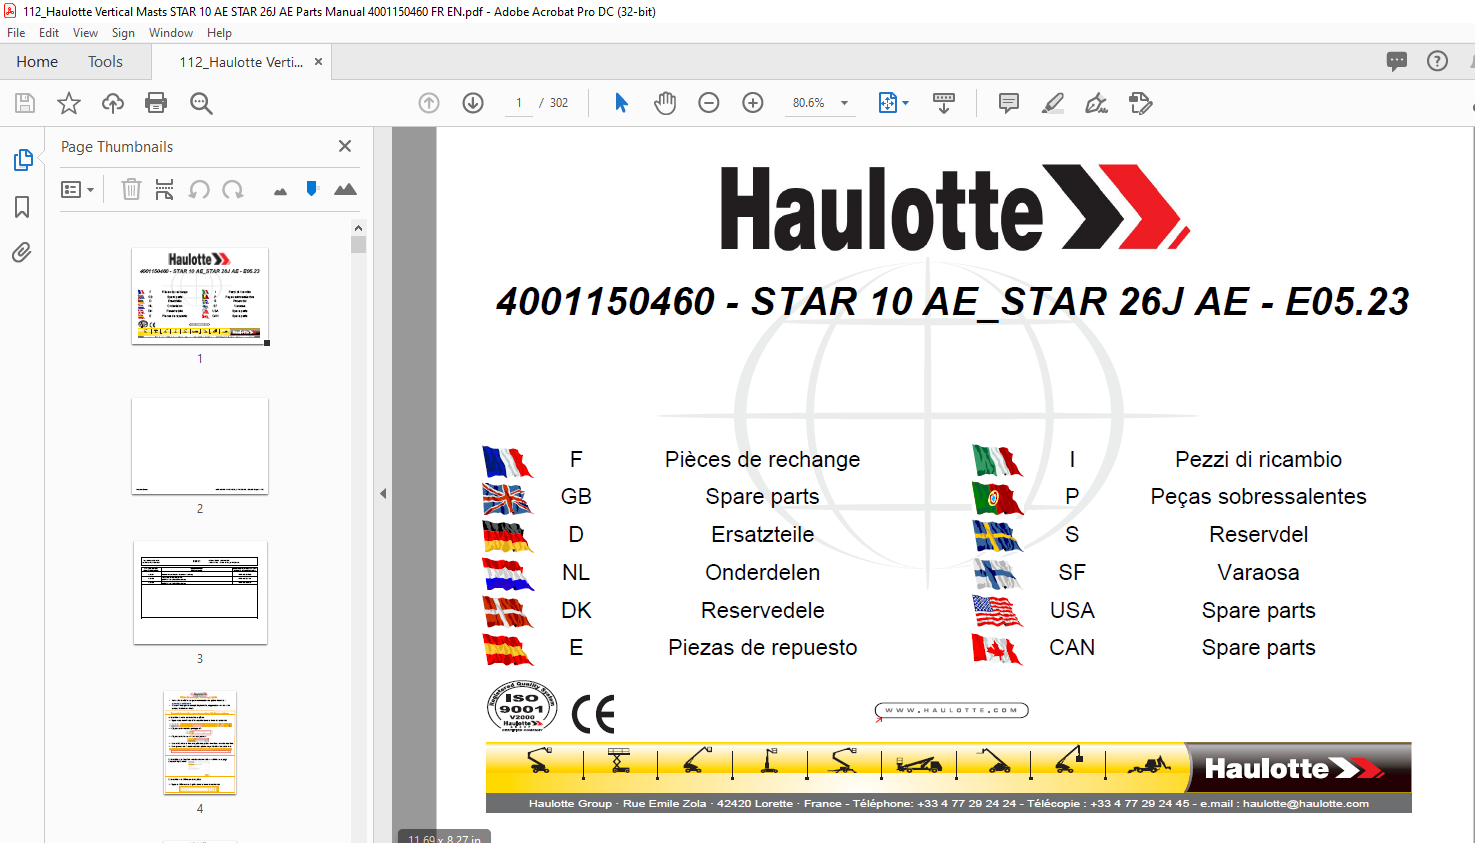Select the highlight text pen tool
This screenshot has width=1475, height=843.
1053,103
